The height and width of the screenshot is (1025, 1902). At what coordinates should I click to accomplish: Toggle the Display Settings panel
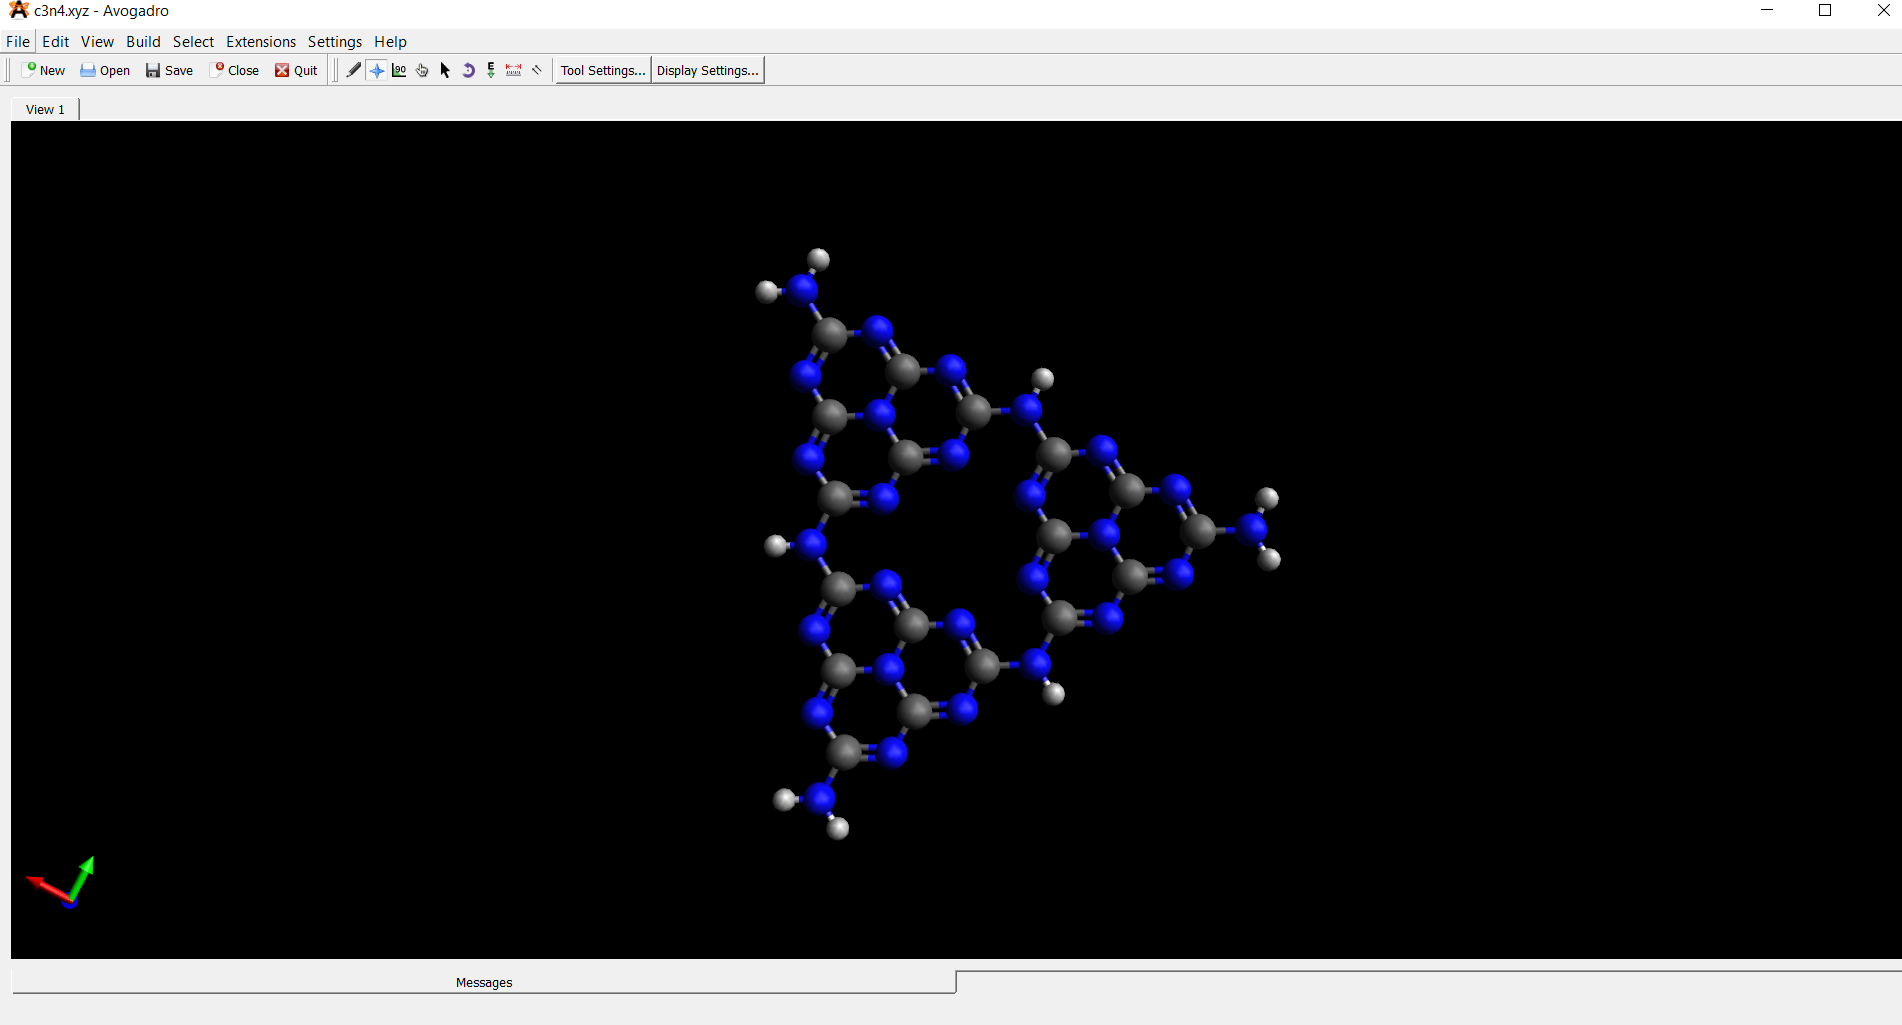click(x=708, y=70)
